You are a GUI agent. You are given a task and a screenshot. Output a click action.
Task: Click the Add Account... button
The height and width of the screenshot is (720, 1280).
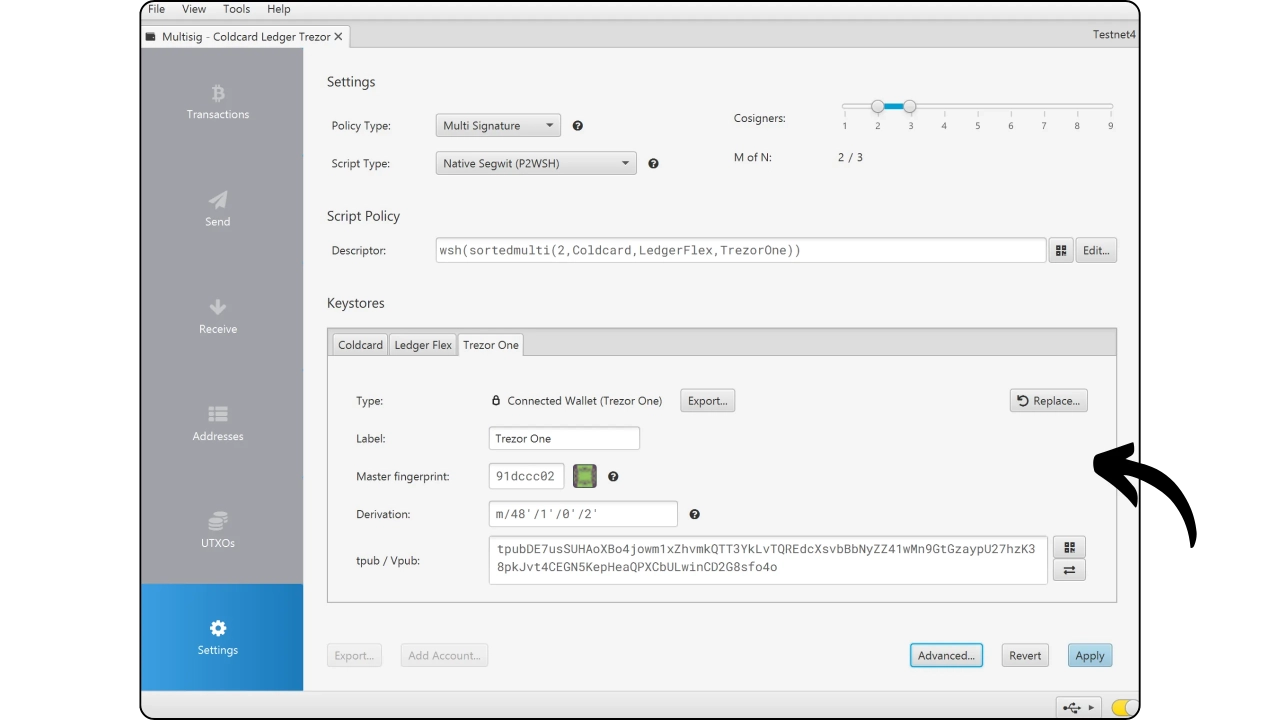[444, 656]
